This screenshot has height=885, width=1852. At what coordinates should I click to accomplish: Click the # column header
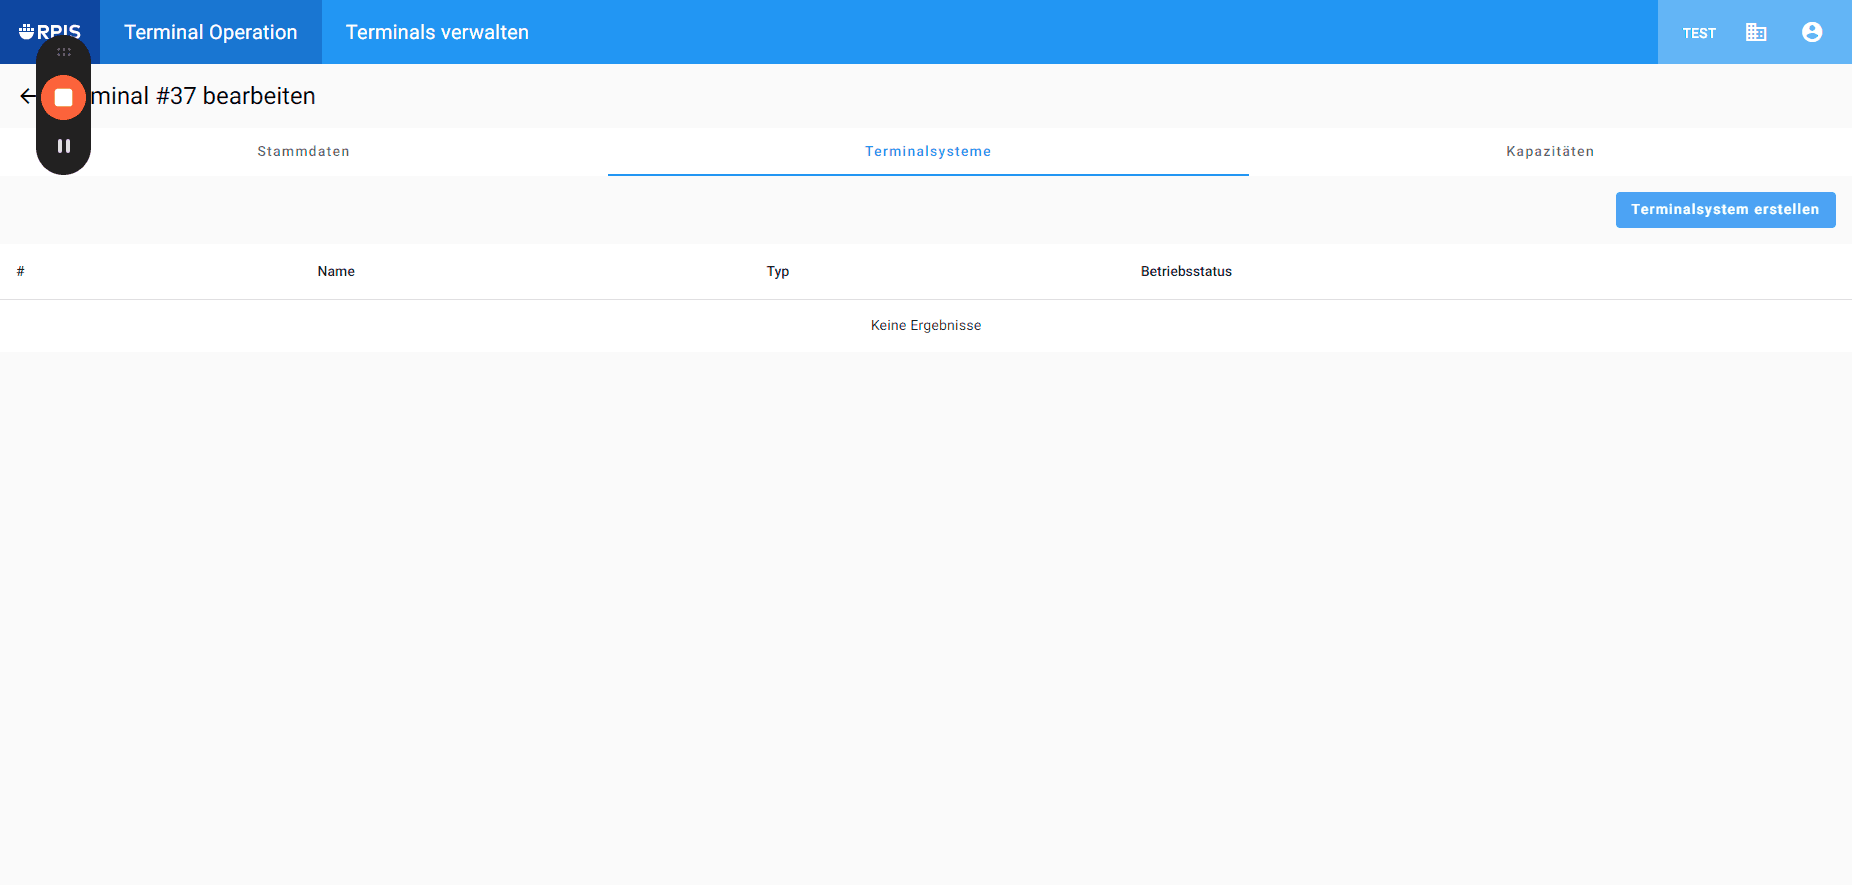point(20,271)
